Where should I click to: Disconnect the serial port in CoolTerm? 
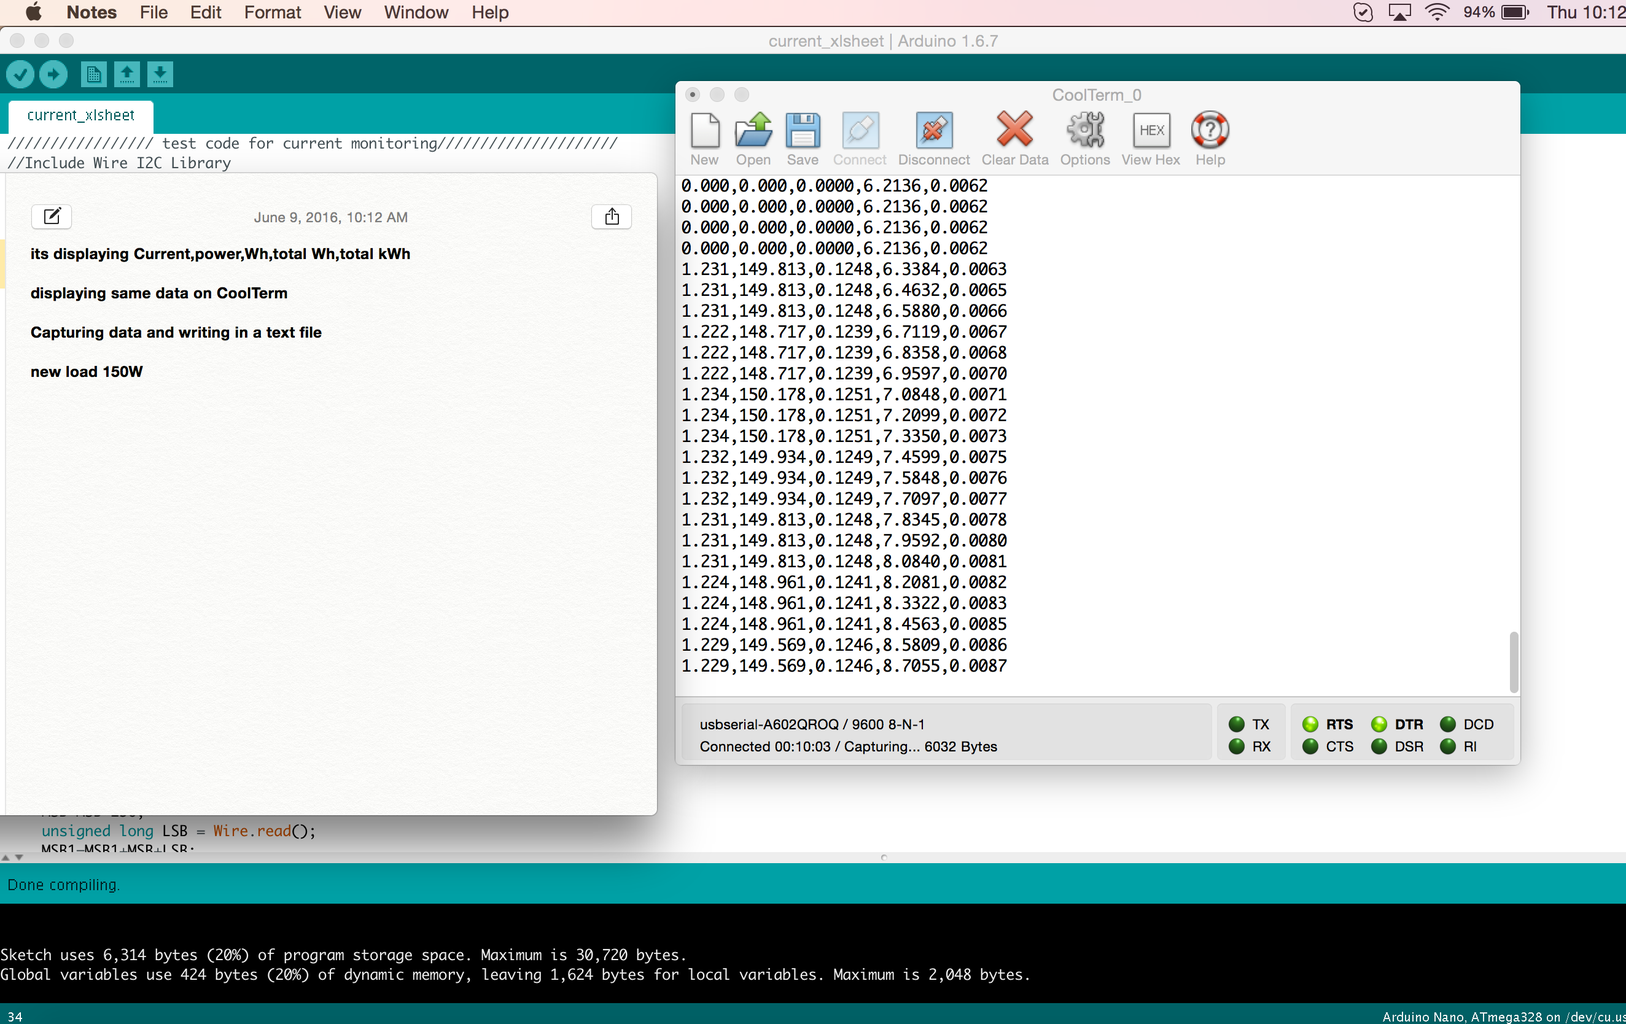(934, 138)
